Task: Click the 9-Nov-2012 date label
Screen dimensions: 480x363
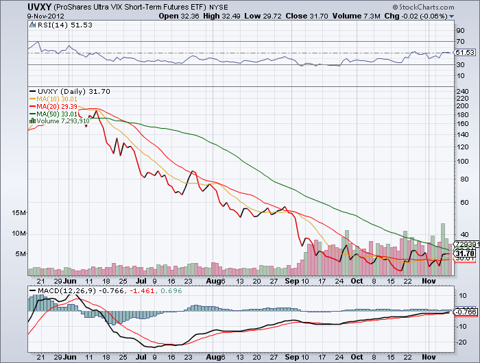Action: pos(46,16)
